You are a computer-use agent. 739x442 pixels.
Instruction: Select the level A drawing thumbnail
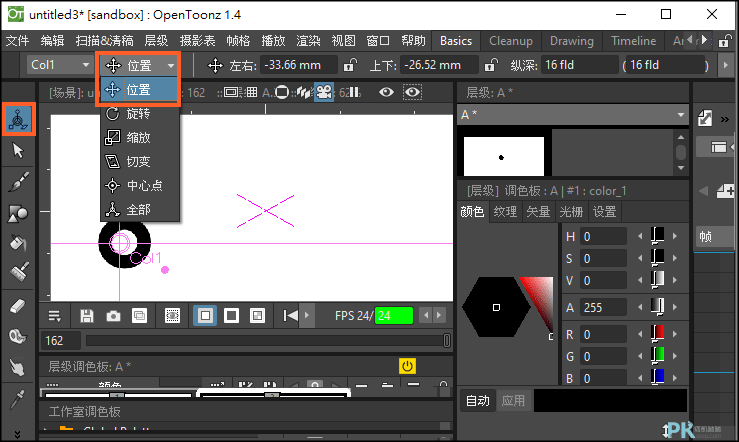pos(504,156)
